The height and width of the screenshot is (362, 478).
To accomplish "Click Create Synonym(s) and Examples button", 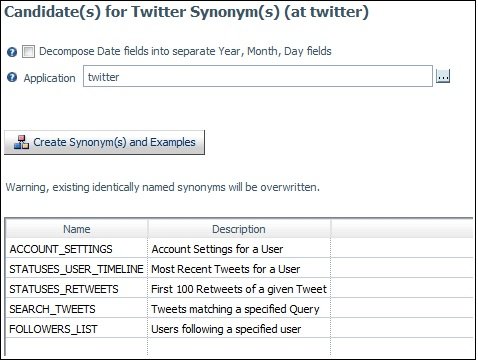I will click(104, 142).
